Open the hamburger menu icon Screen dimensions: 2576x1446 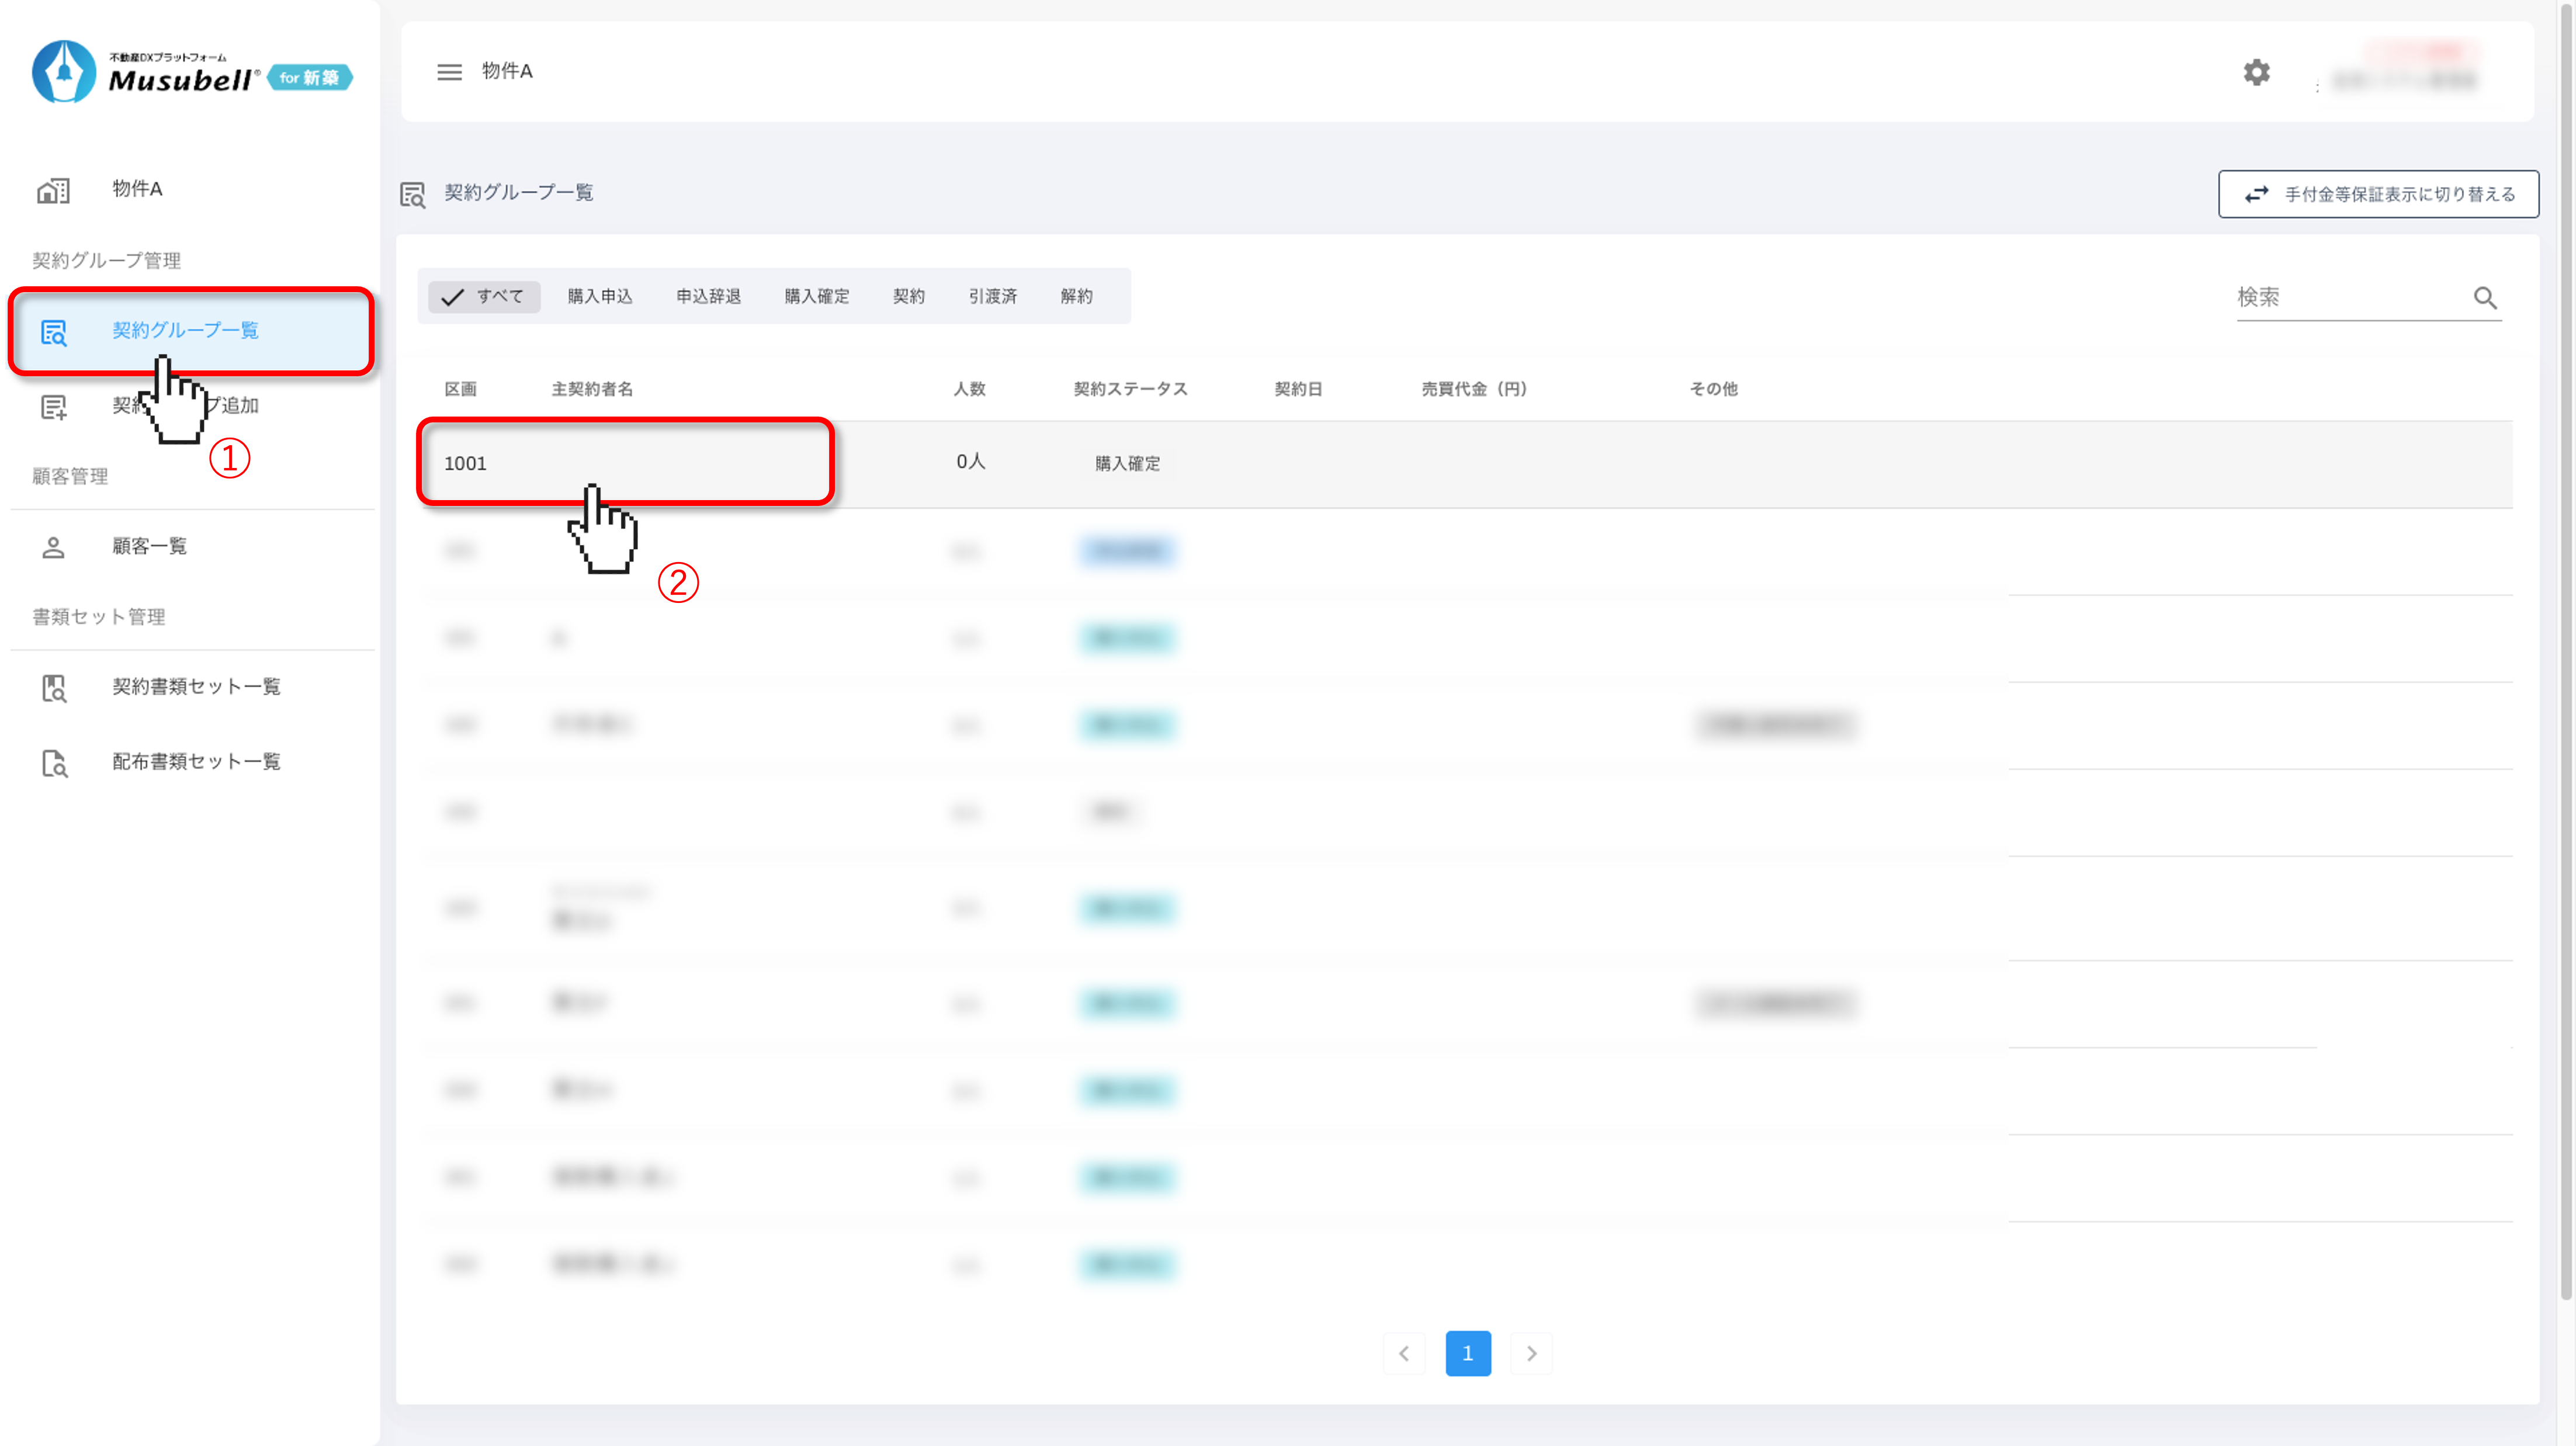(x=449, y=72)
